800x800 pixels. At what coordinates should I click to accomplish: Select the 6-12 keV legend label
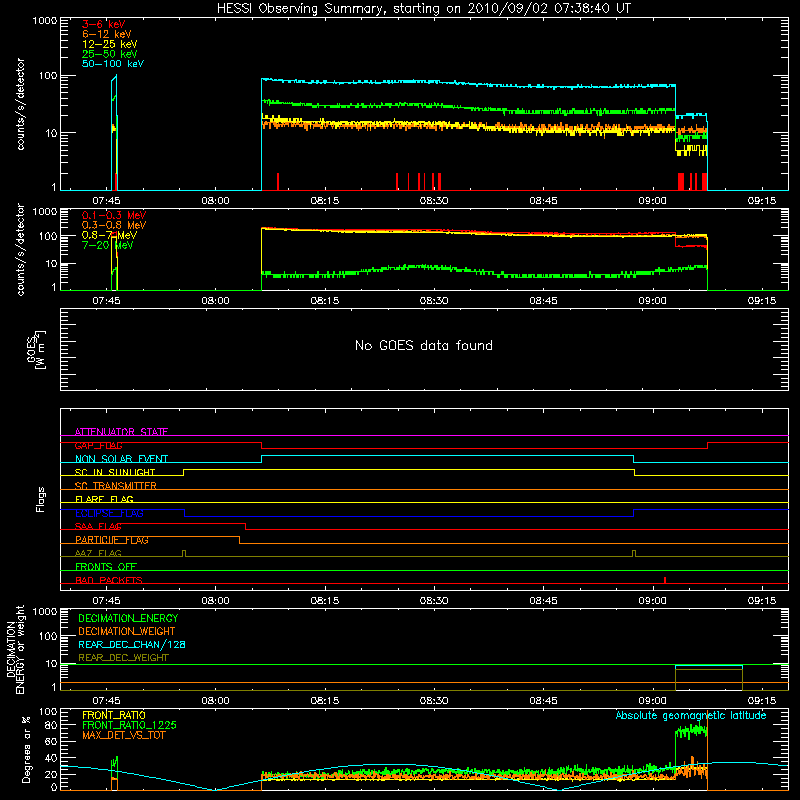pos(107,34)
